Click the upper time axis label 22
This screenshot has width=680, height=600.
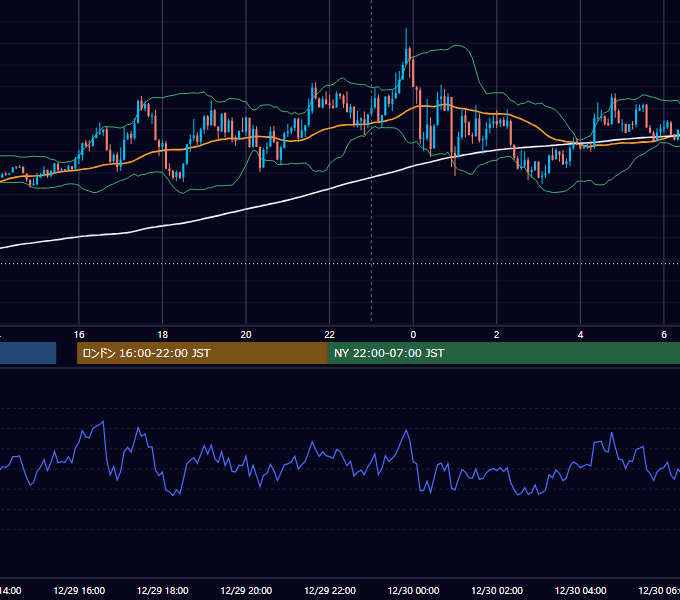point(330,334)
